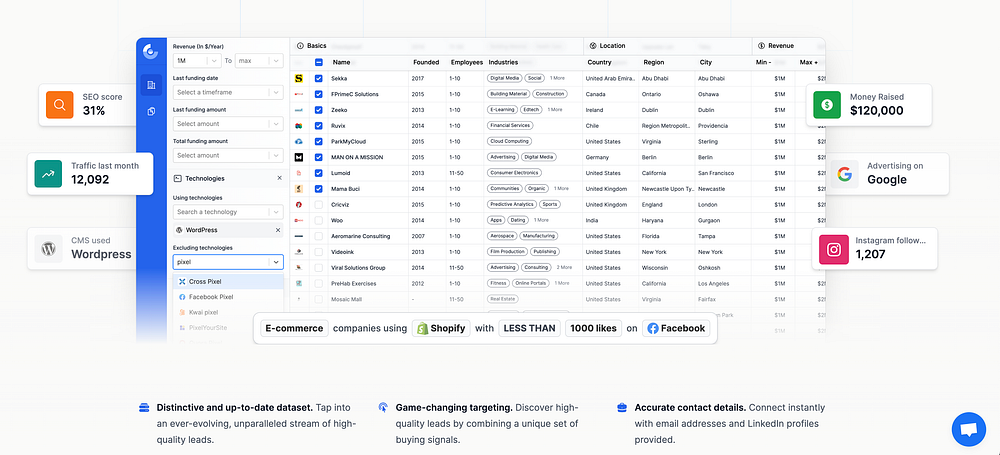
Task: Click the Location column group icon
Action: point(592,46)
